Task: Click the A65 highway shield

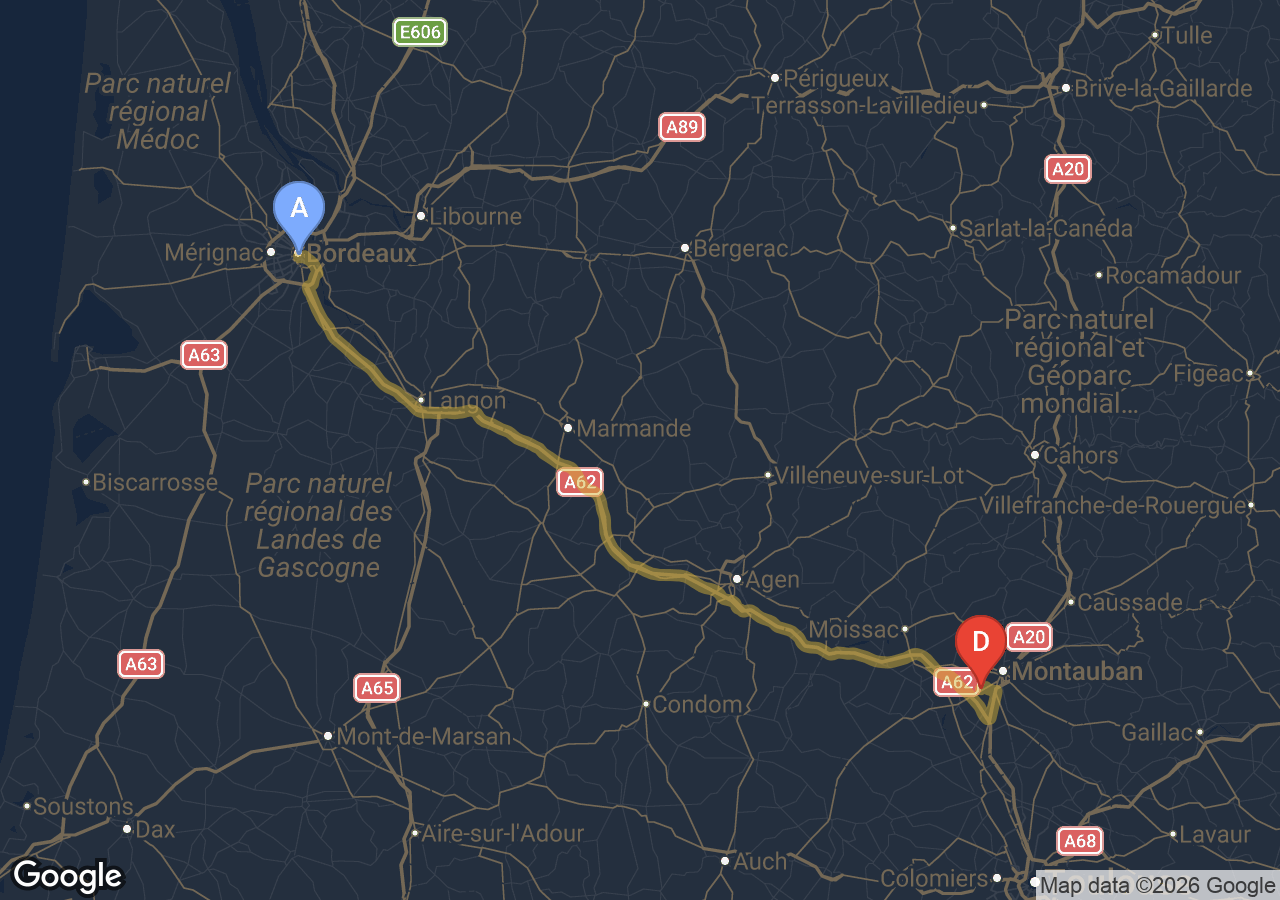Action: pos(377,688)
